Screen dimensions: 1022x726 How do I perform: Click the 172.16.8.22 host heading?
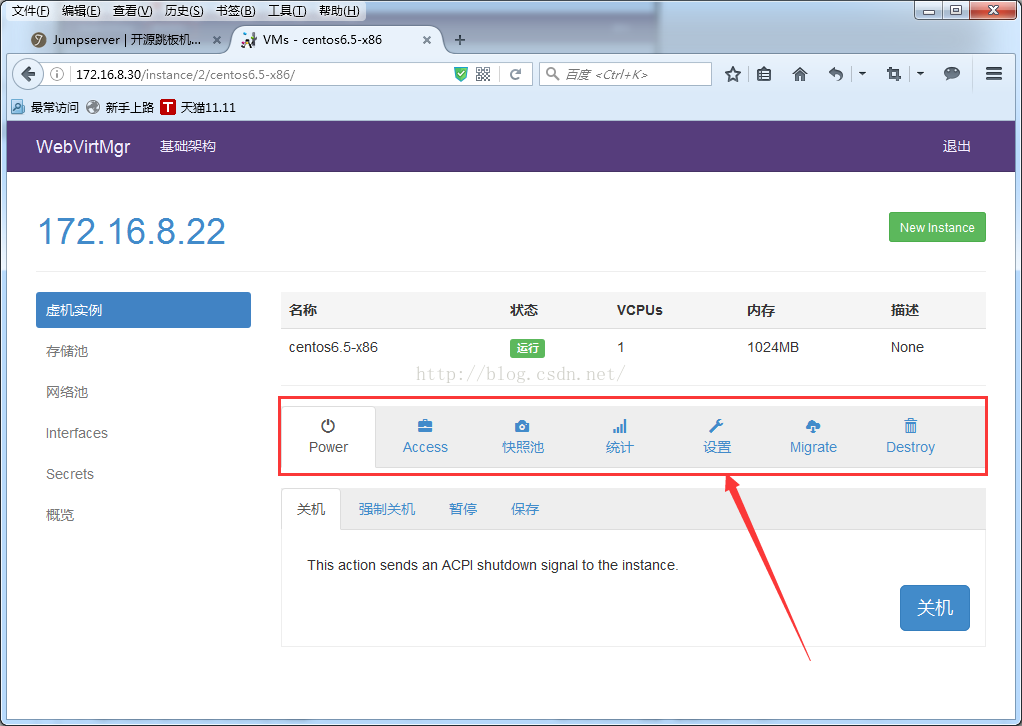(132, 231)
